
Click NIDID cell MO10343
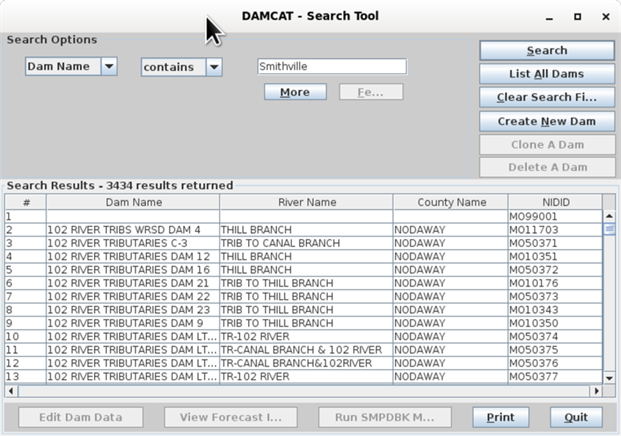point(555,310)
